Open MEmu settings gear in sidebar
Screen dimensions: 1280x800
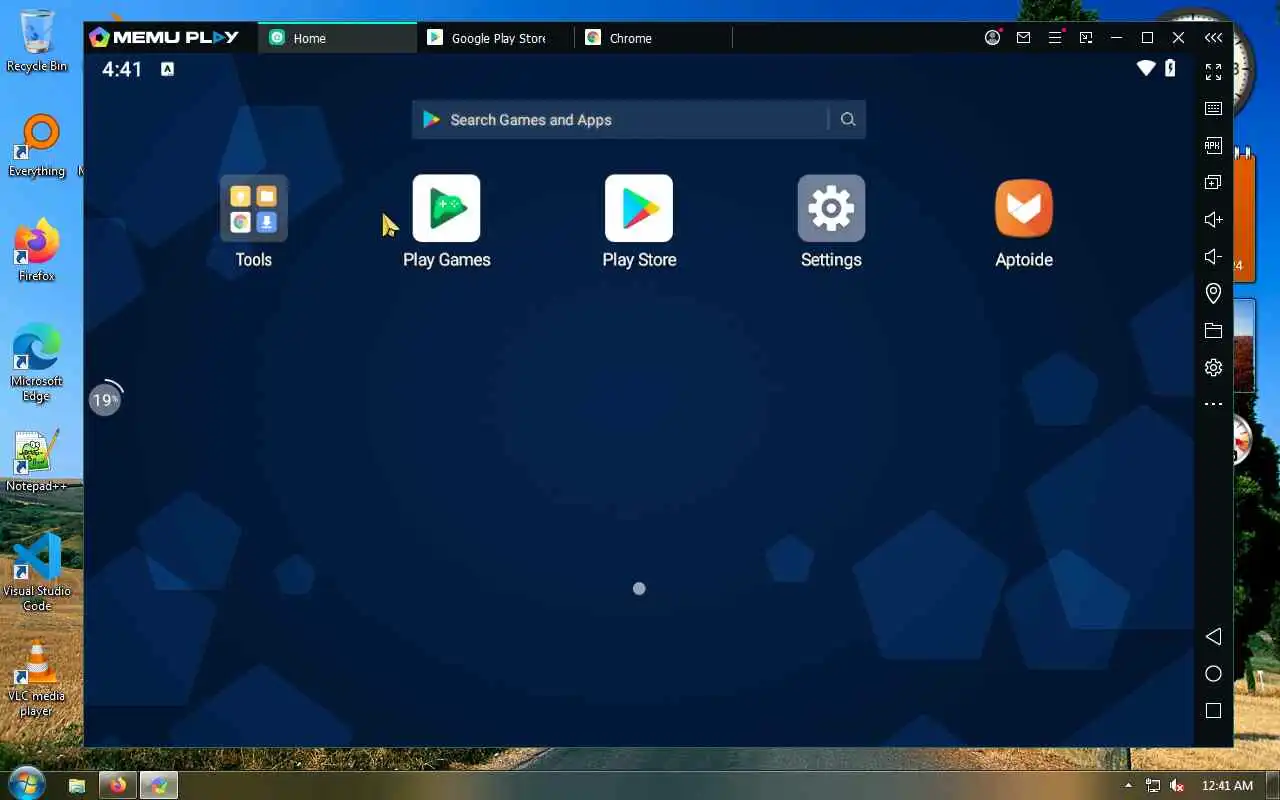pos(1213,367)
